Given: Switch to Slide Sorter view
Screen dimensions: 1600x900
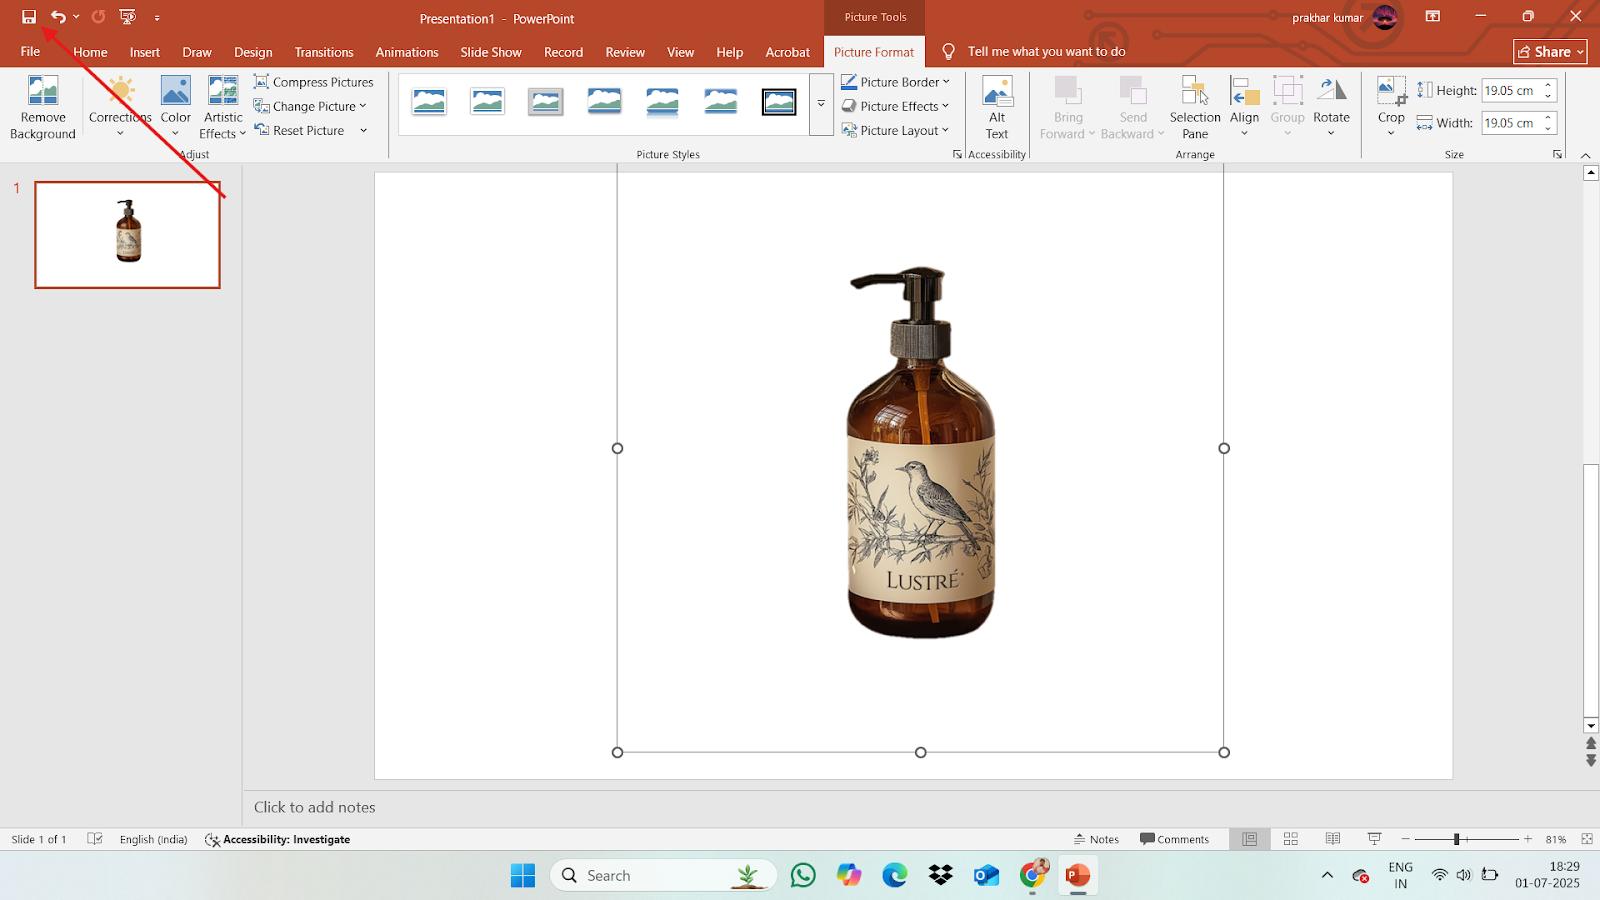Looking at the screenshot, I should 1291,839.
